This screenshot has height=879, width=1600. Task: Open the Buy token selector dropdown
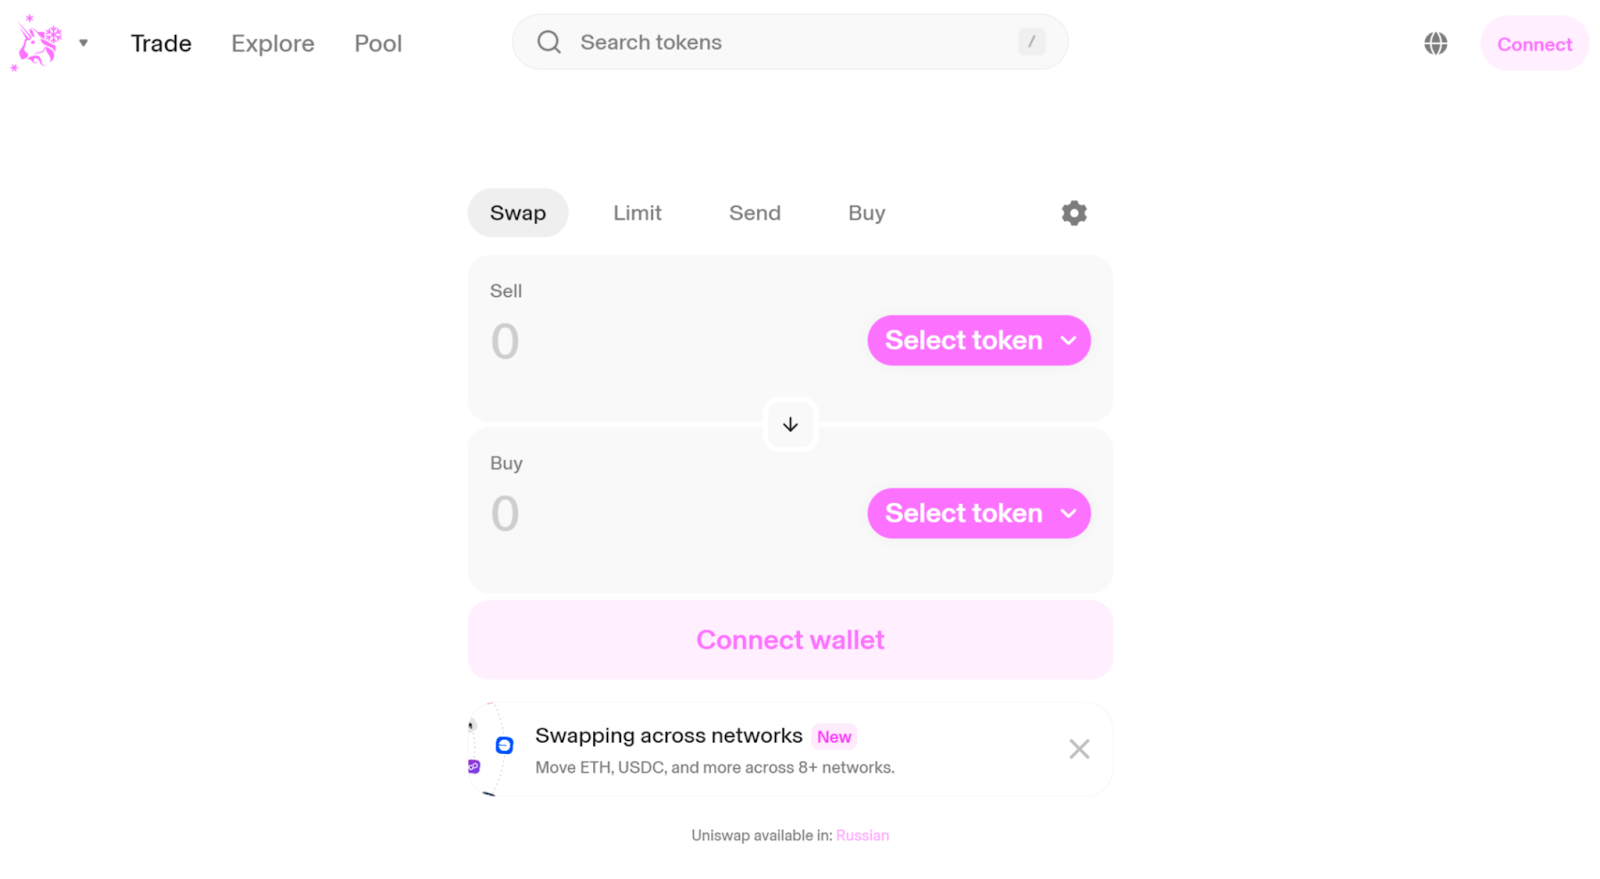click(x=979, y=513)
